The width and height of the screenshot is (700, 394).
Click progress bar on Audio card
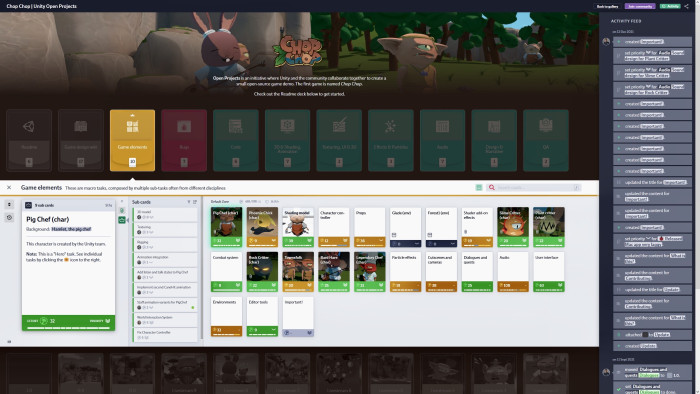click(x=512, y=290)
